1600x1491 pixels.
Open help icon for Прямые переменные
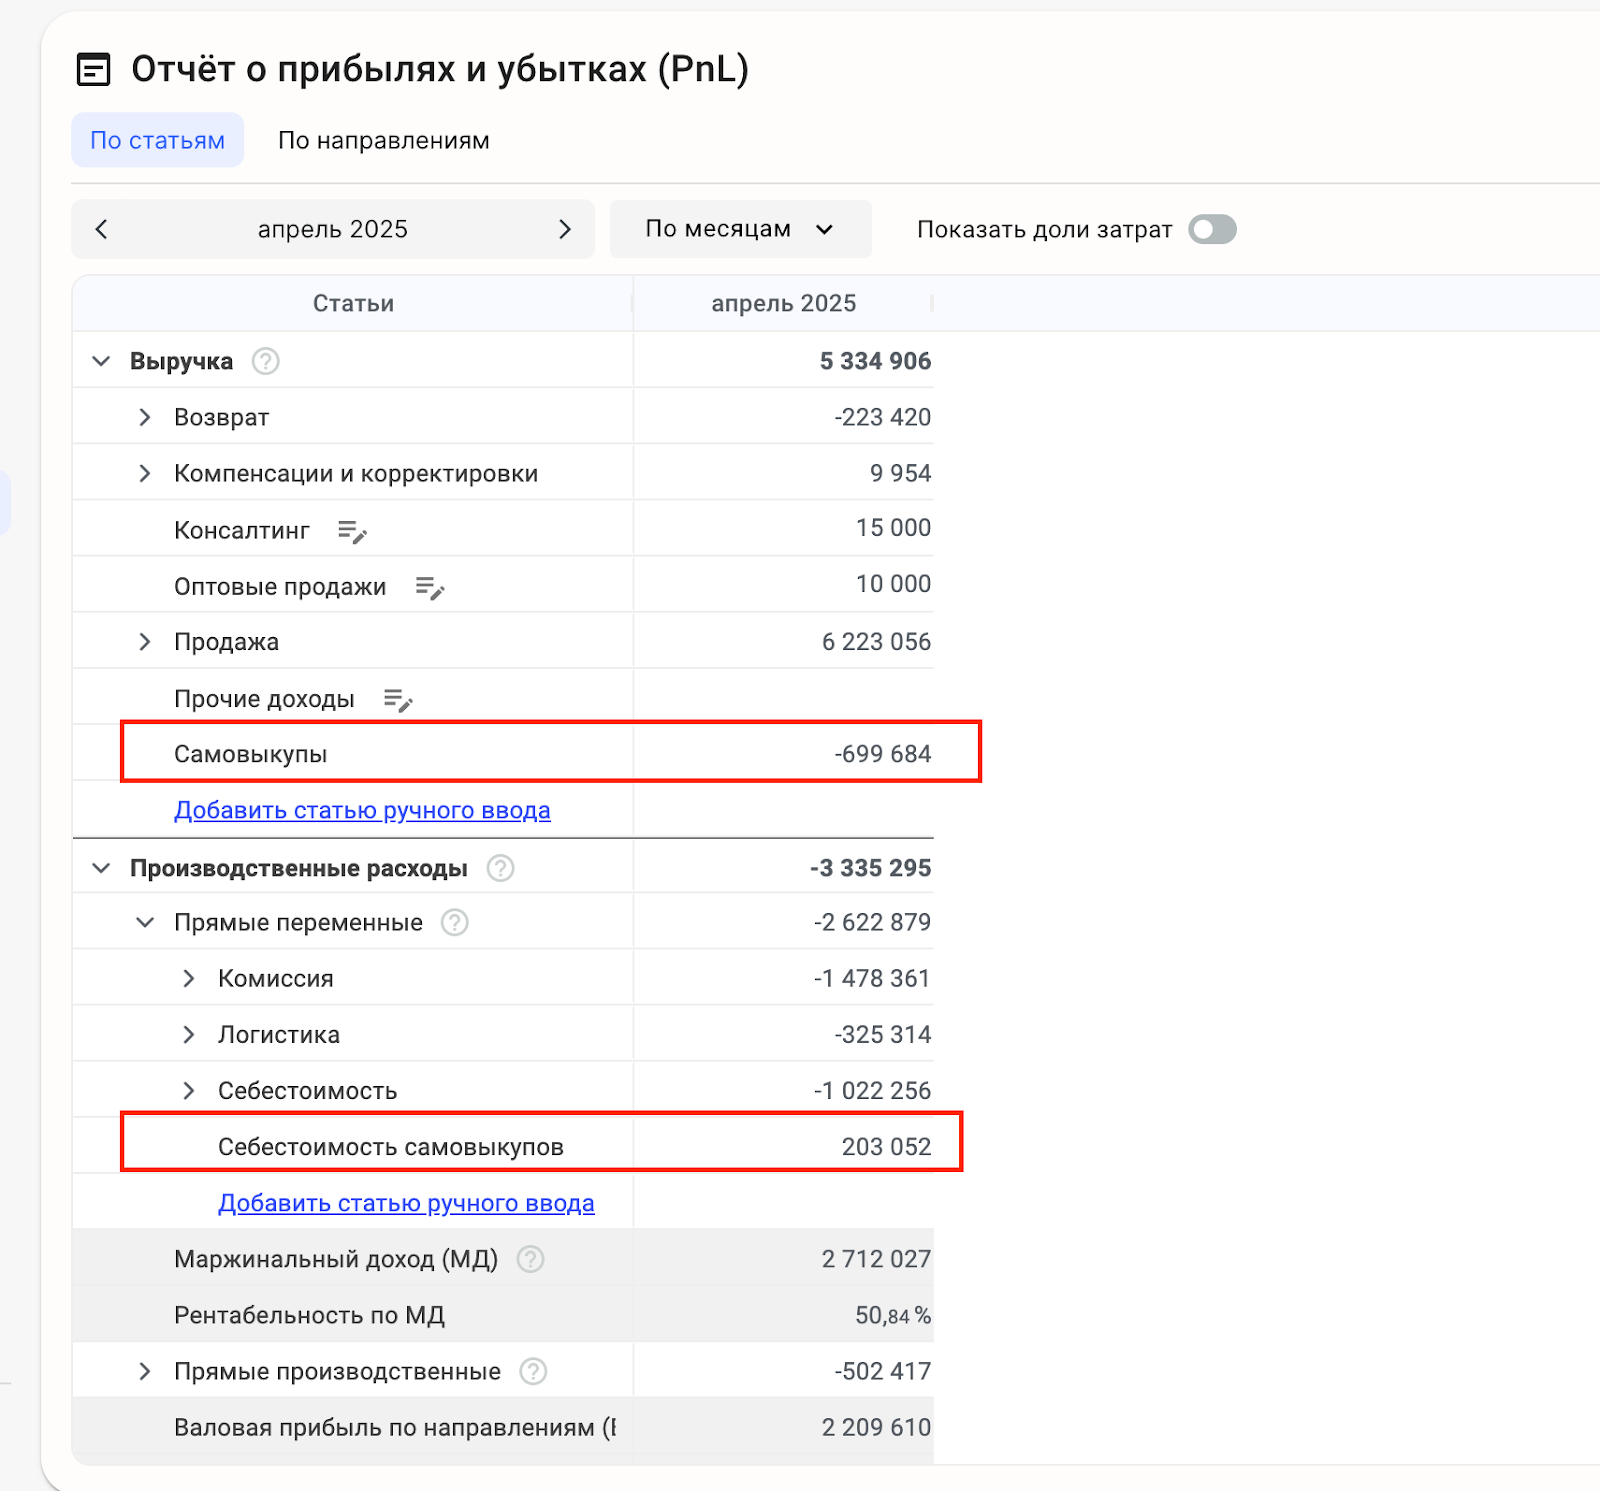click(x=455, y=922)
